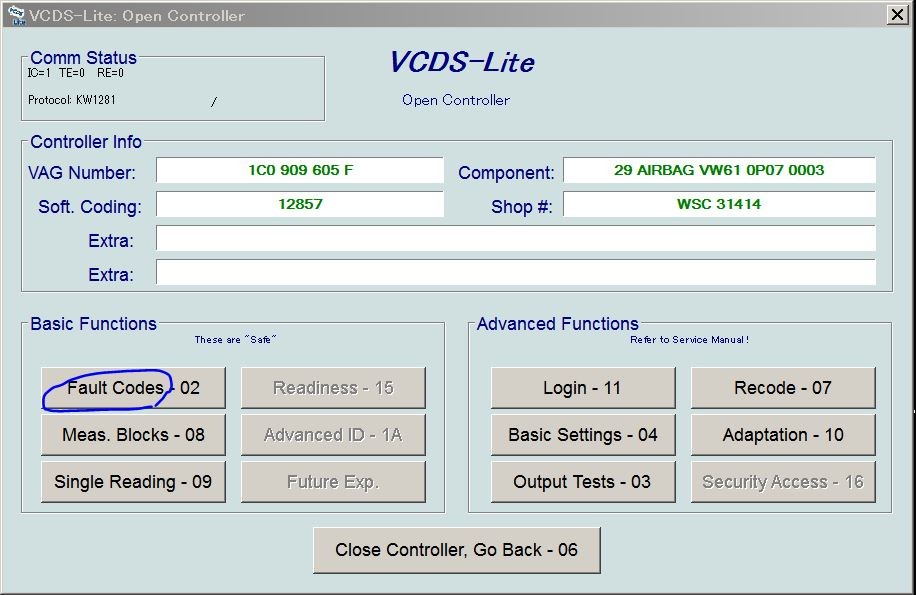Click the Controller Info group label
The image size is (916, 595).
86,142
